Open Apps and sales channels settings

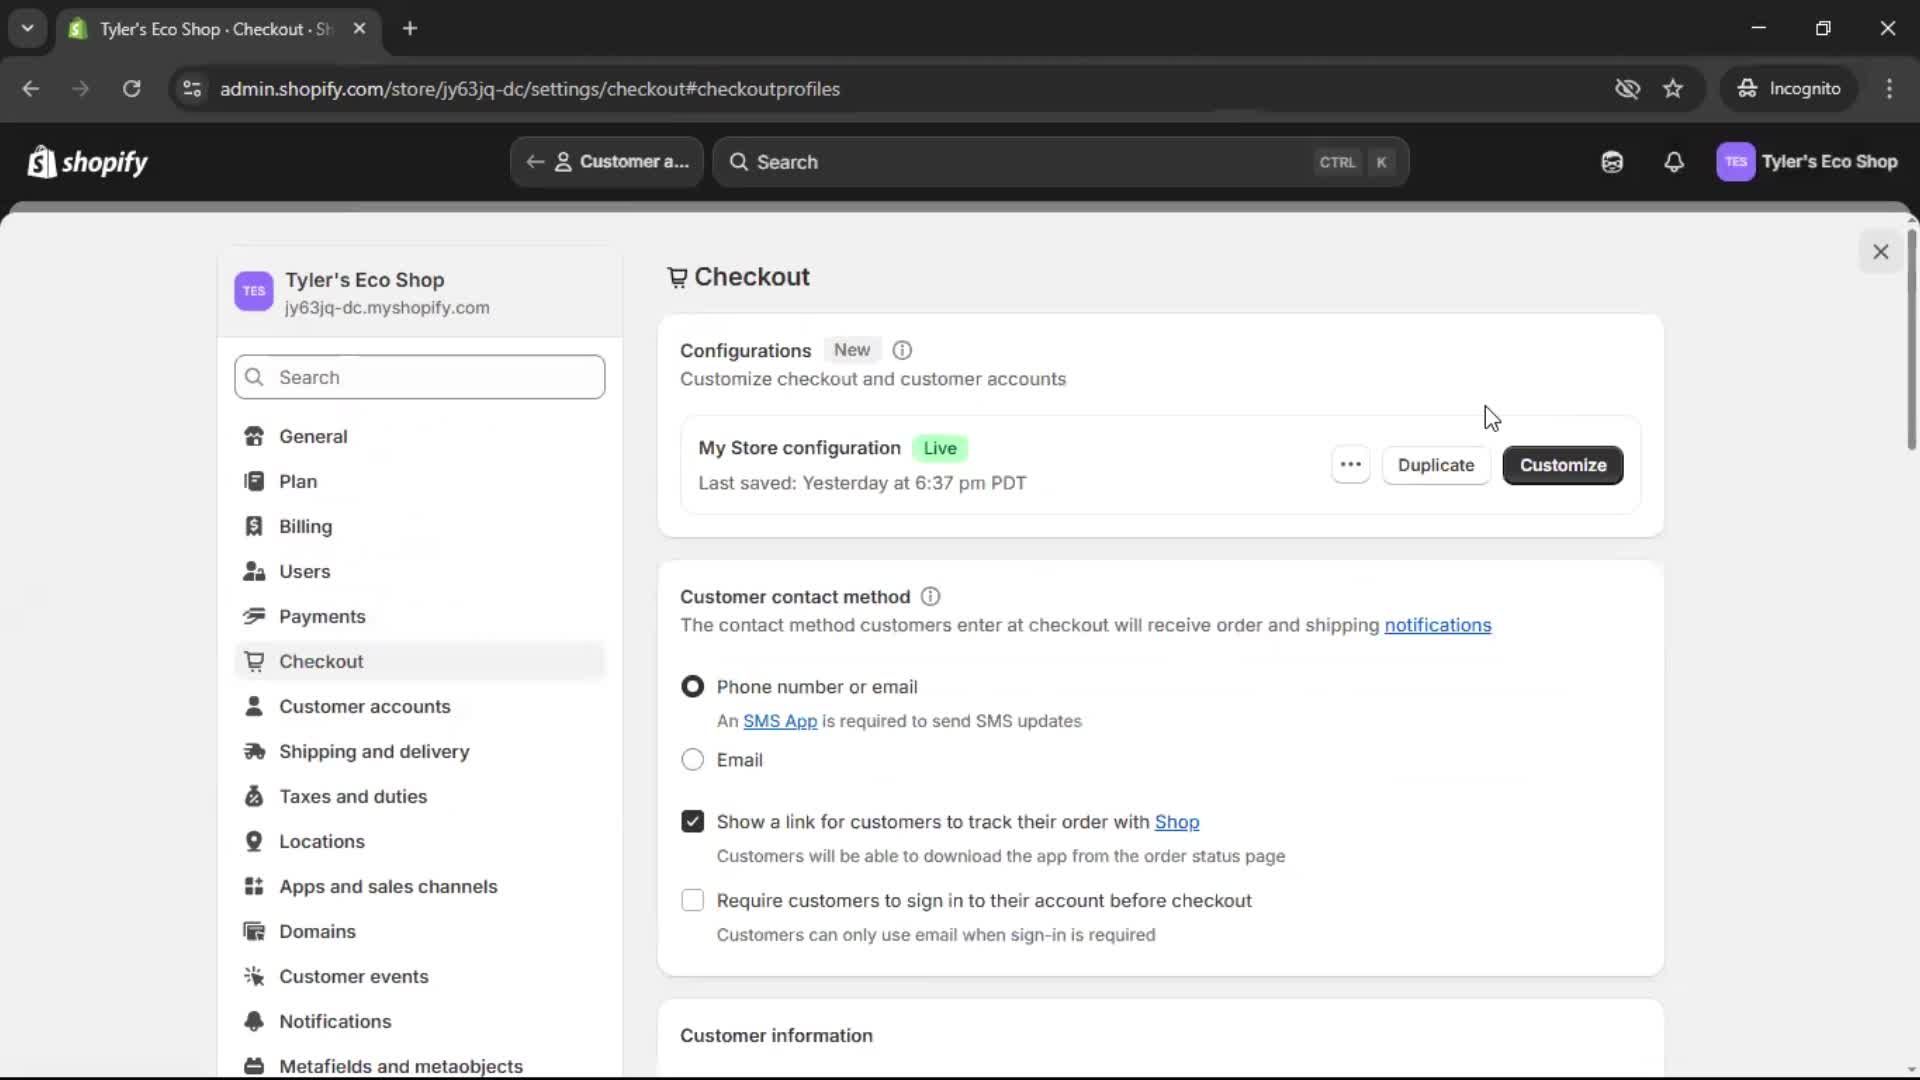coord(389,886)
